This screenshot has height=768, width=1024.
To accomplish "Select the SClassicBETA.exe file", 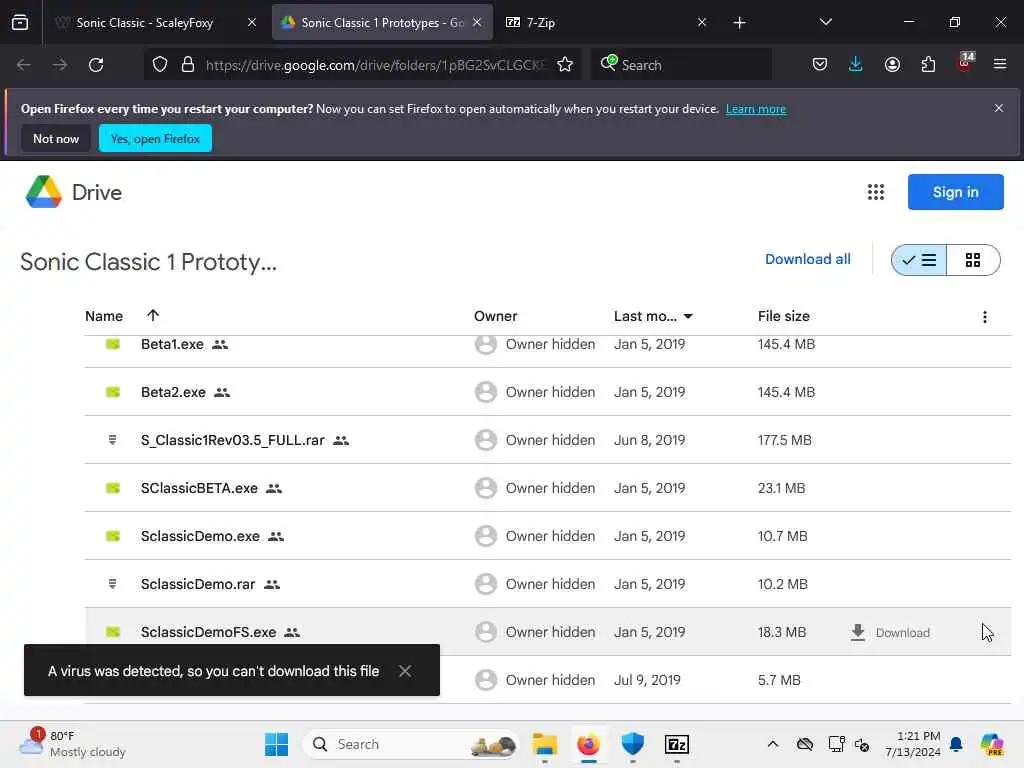I will coord(548,488).
